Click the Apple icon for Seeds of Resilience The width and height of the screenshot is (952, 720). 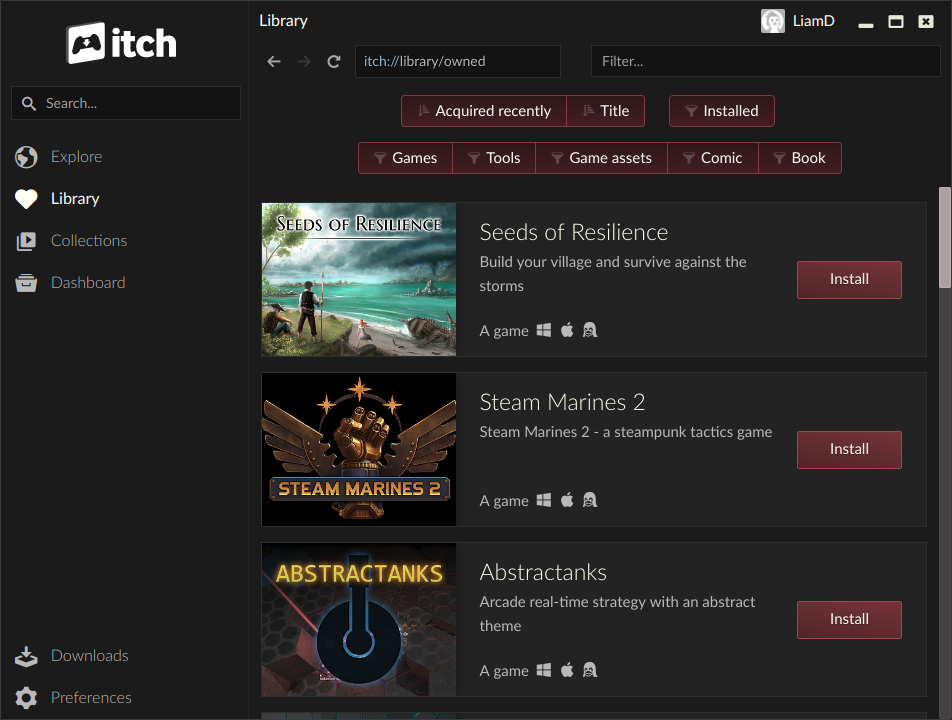click(567, 330)
